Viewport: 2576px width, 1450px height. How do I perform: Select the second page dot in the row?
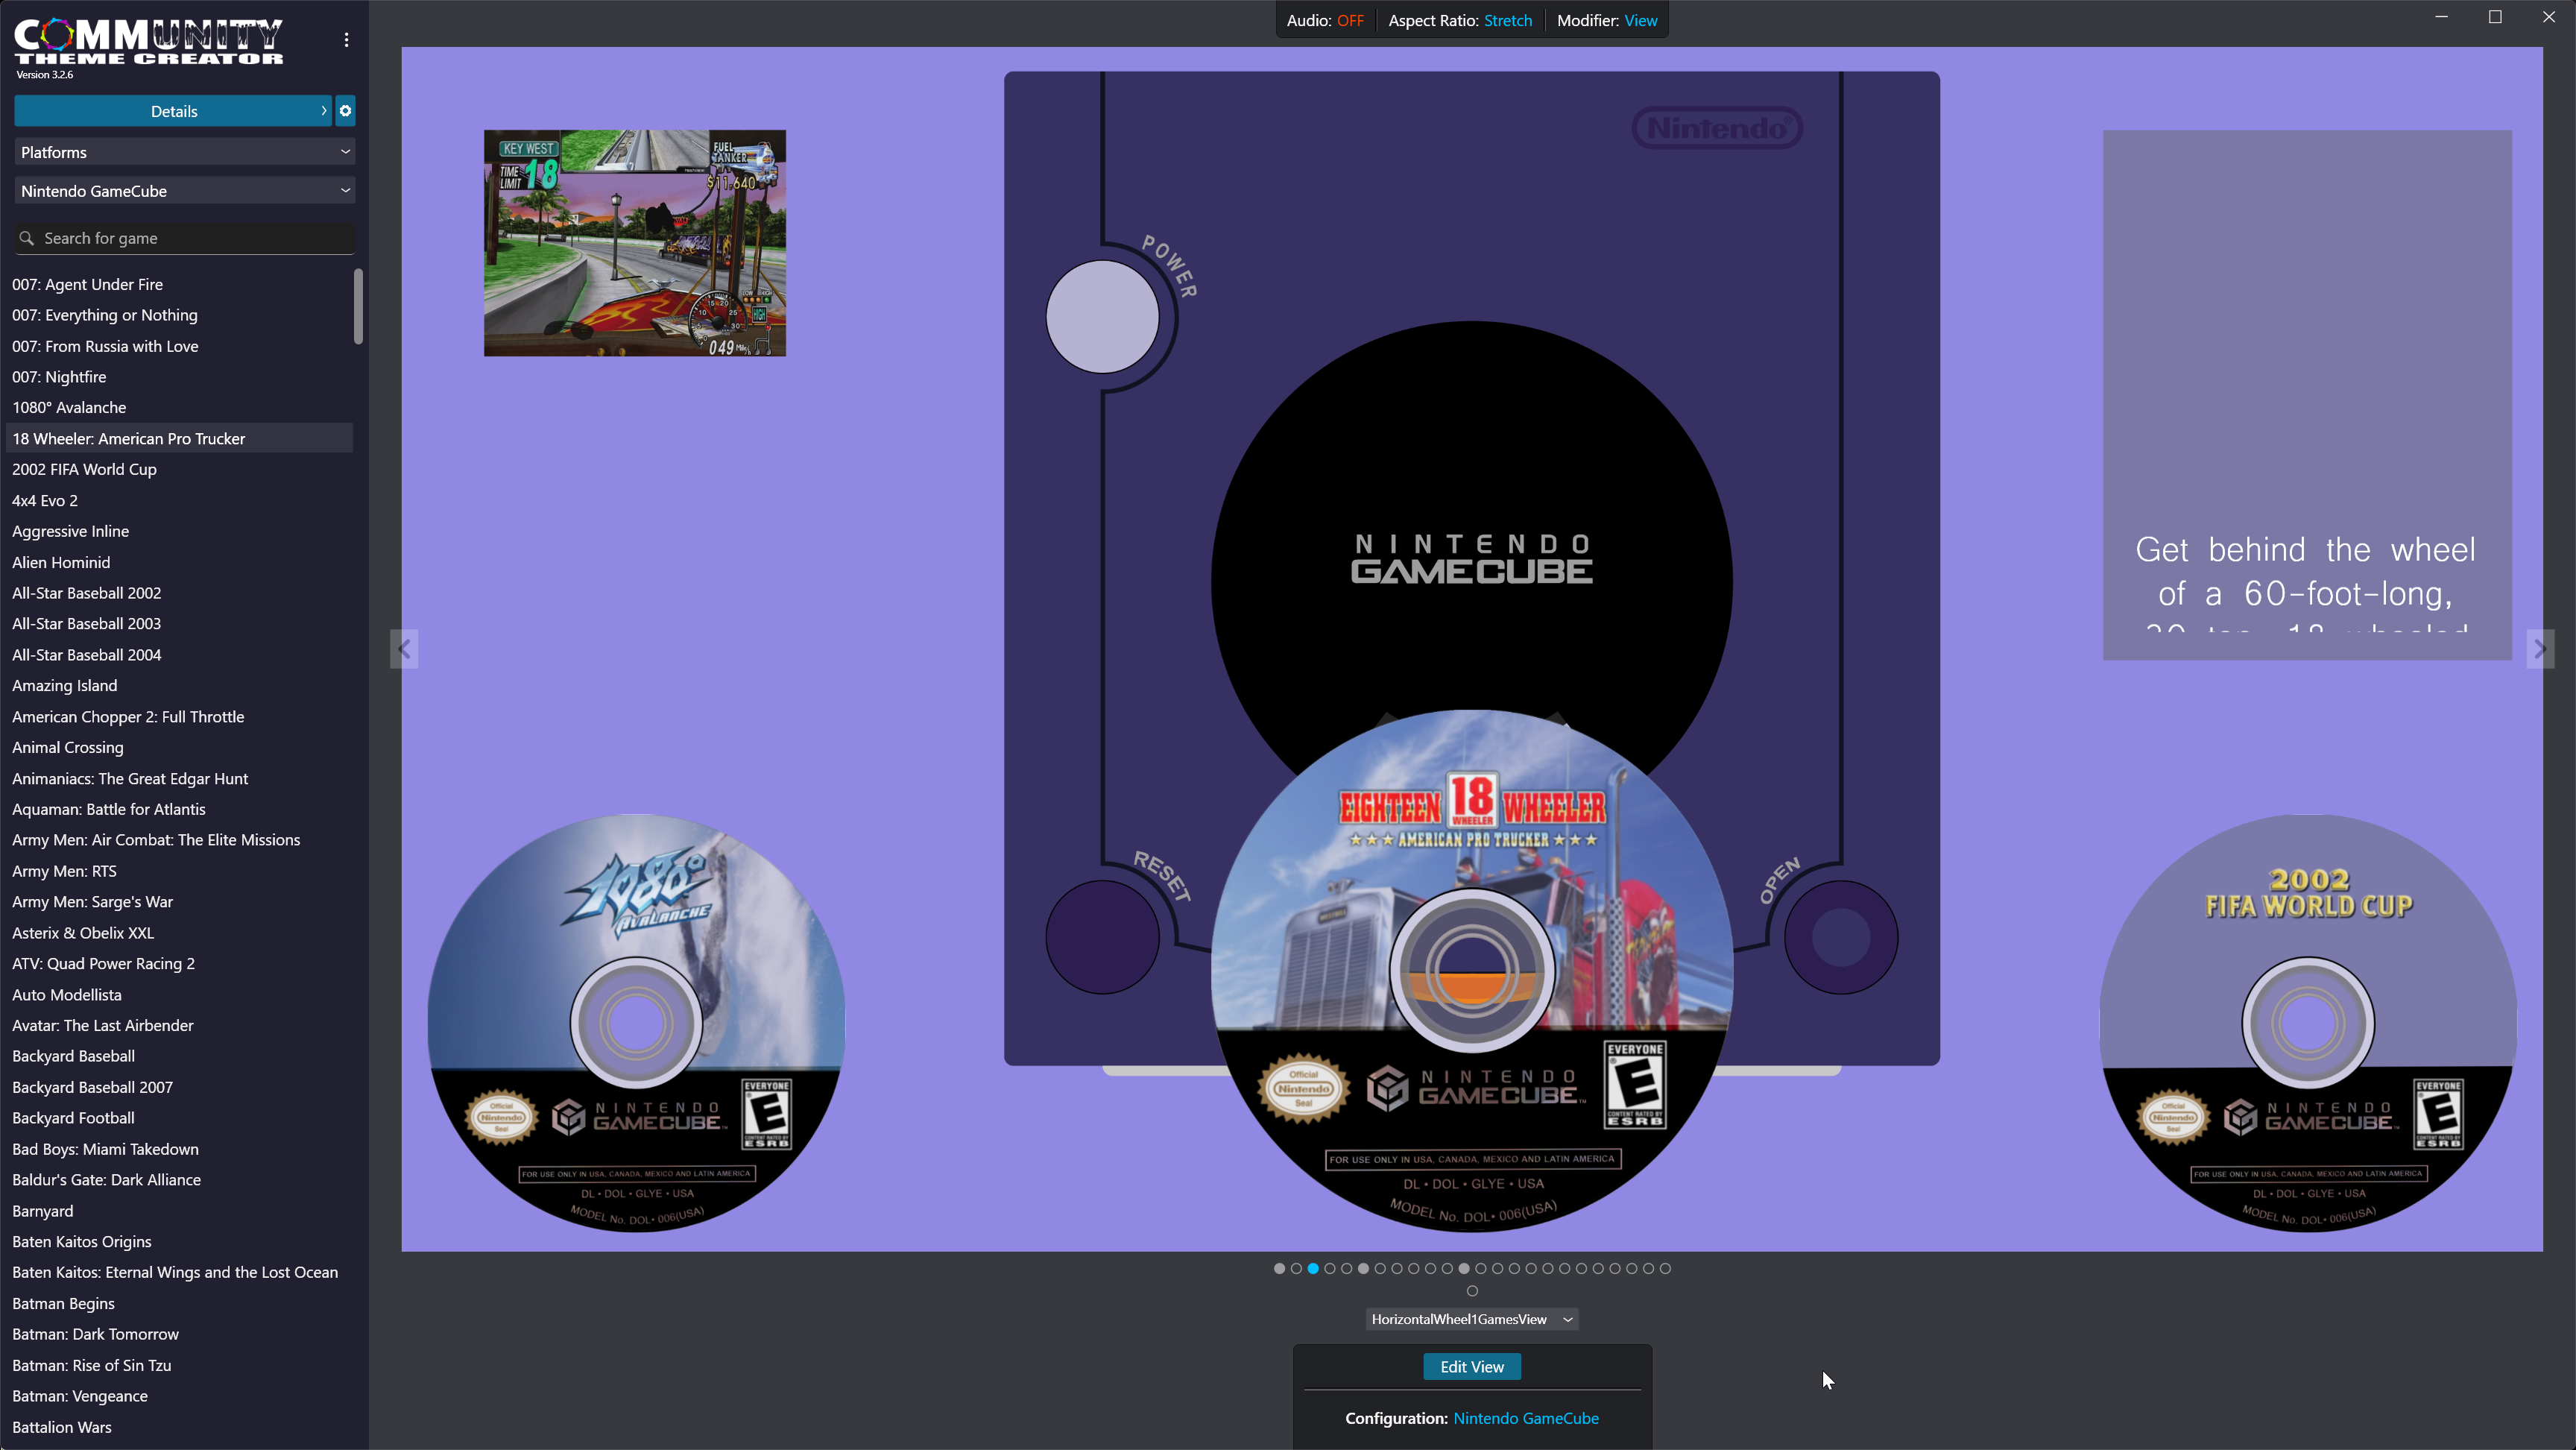(1296, 1268)
